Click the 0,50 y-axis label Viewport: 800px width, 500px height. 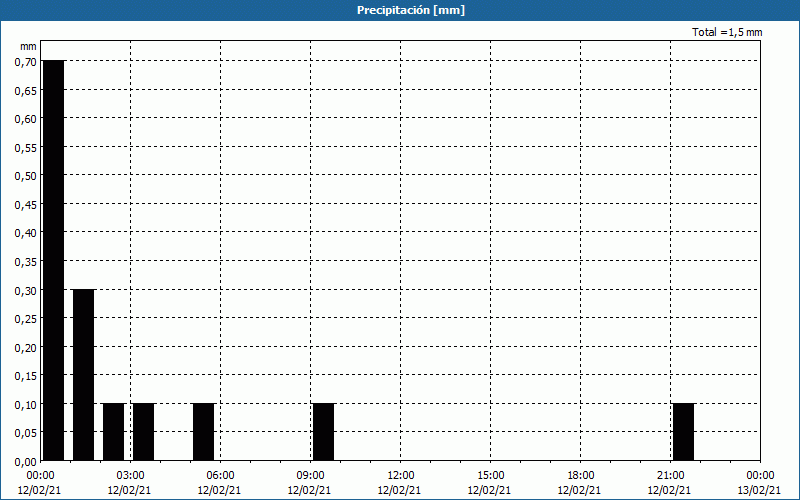(x=26, y=176)
